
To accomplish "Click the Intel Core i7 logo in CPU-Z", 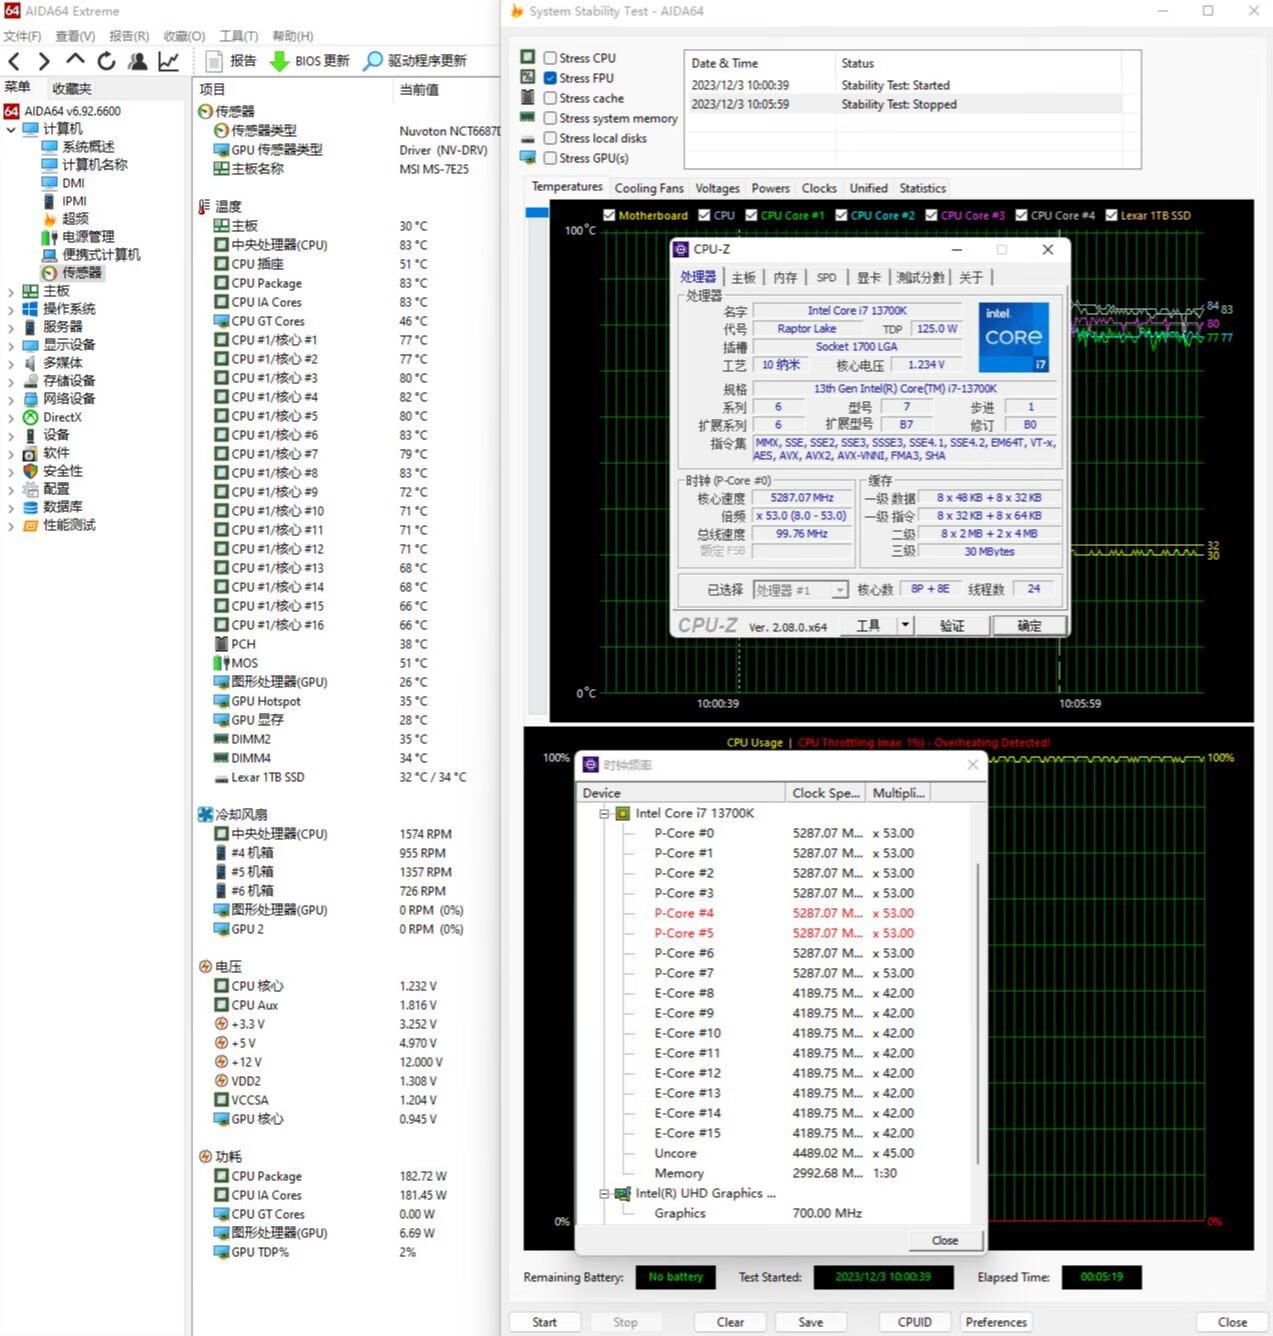I will point(1013,338).
